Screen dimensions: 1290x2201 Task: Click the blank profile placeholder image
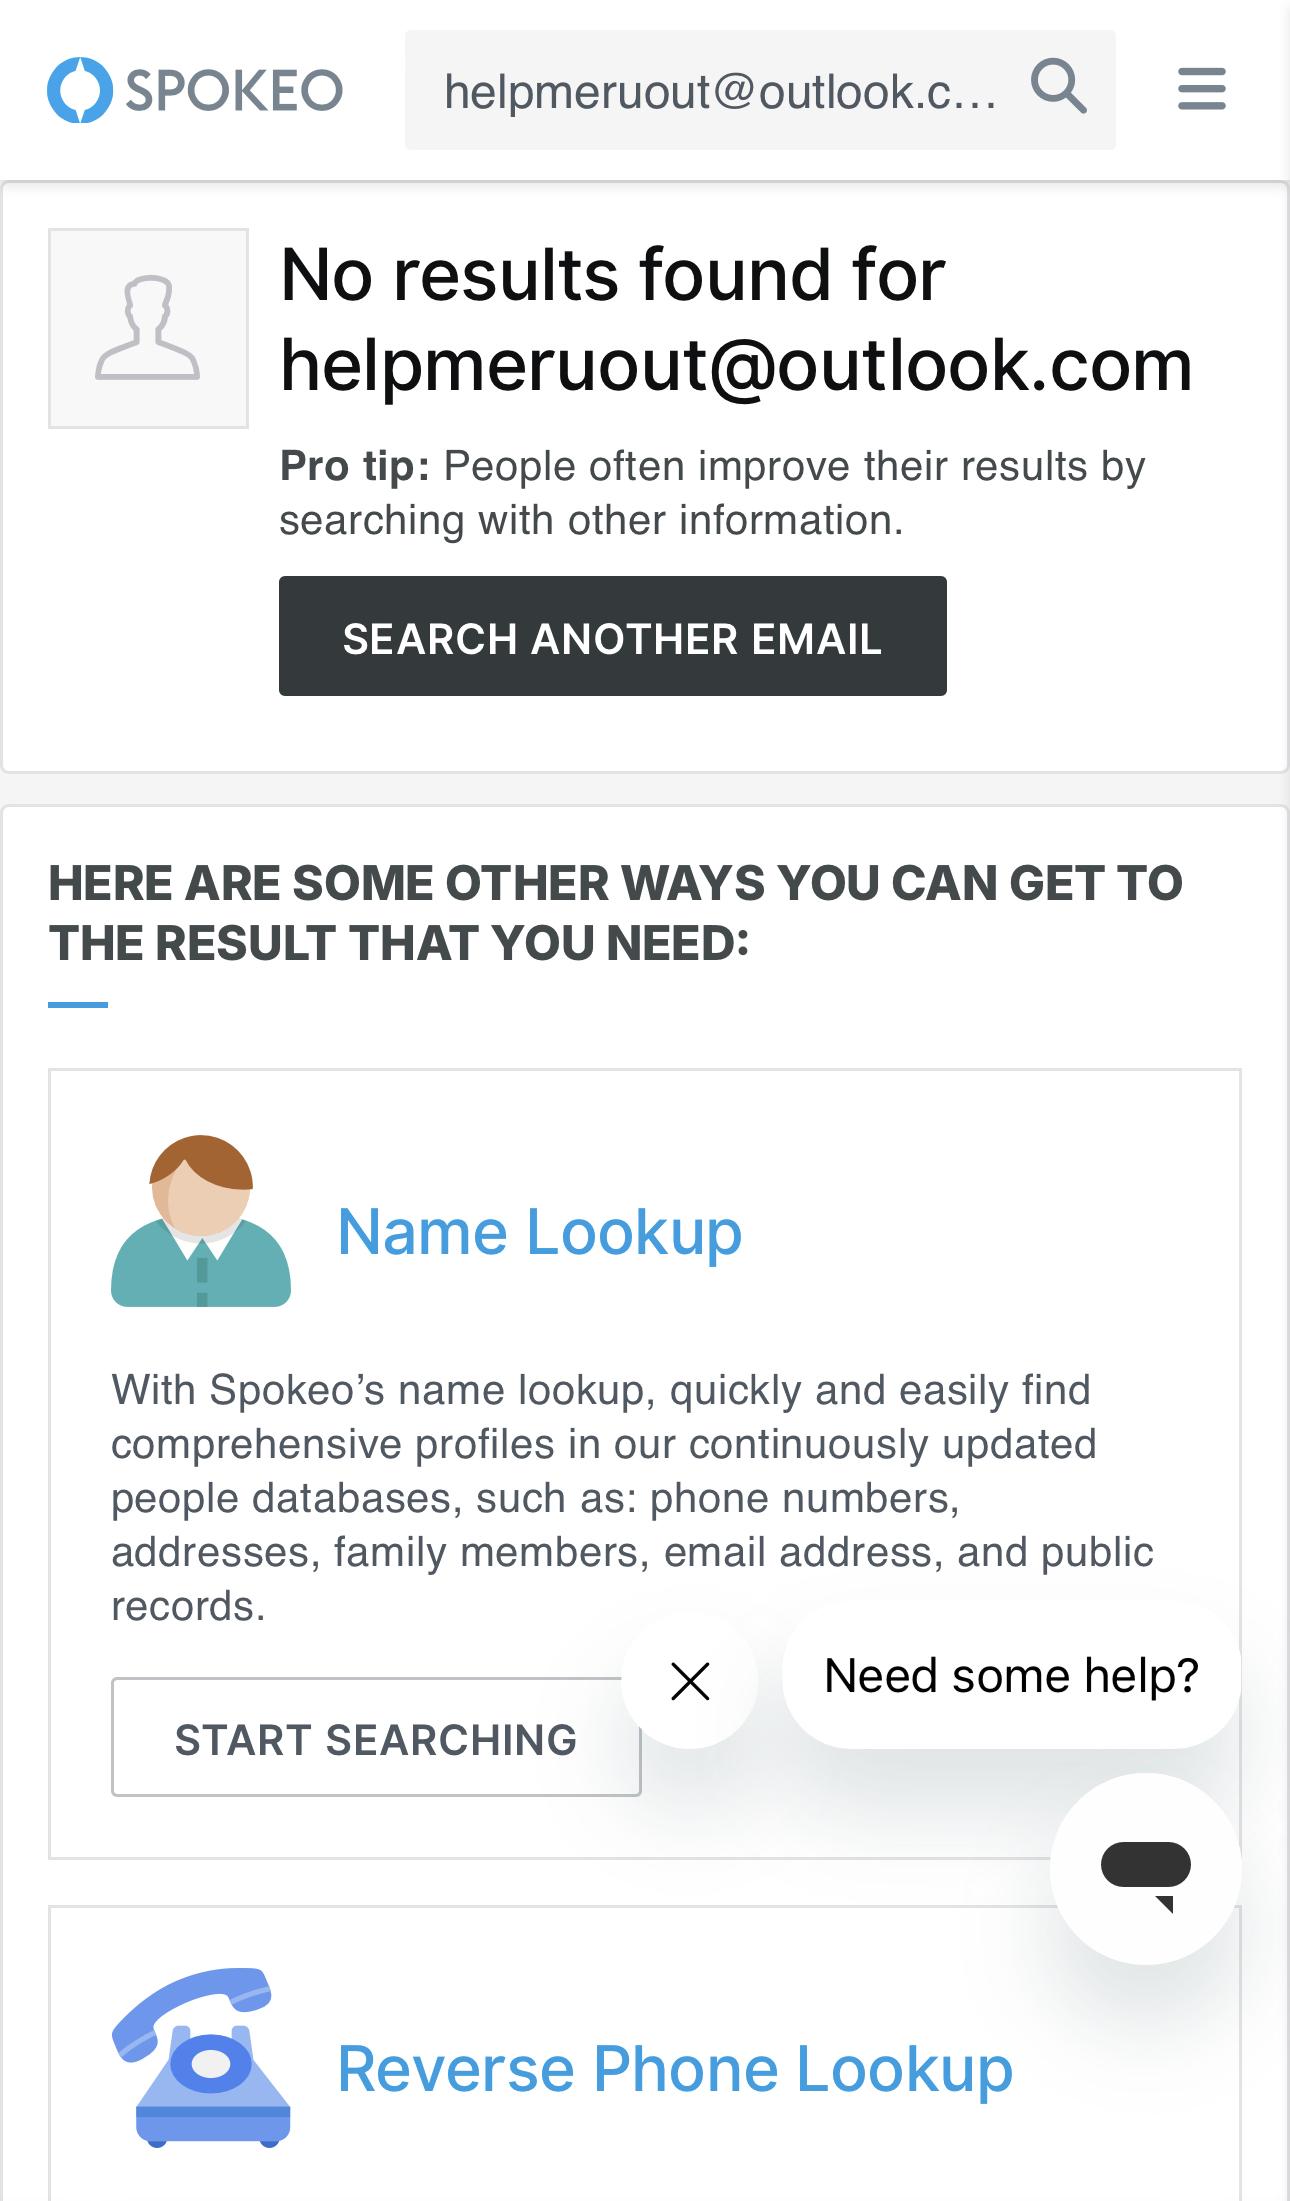[148, 328]
